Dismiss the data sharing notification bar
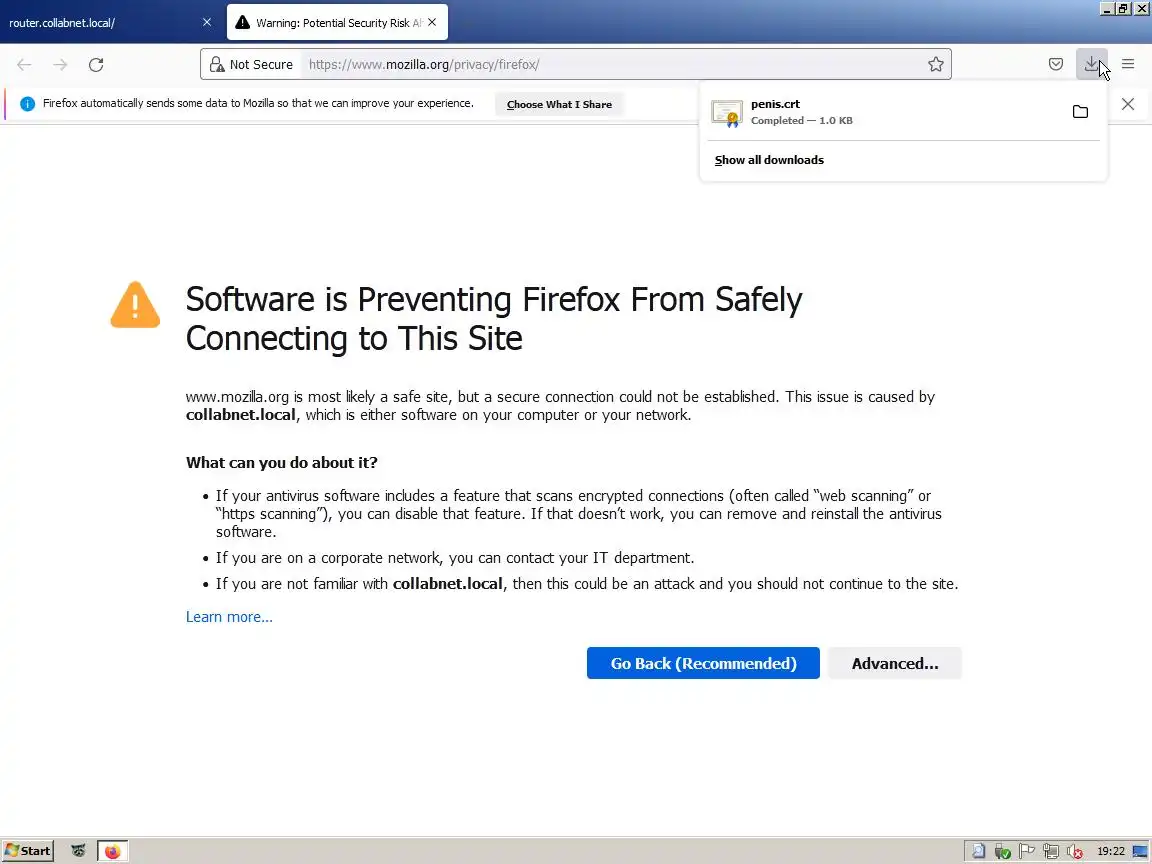The height and width of the screenshot is (864, 1152). [x=1127, y=104]
